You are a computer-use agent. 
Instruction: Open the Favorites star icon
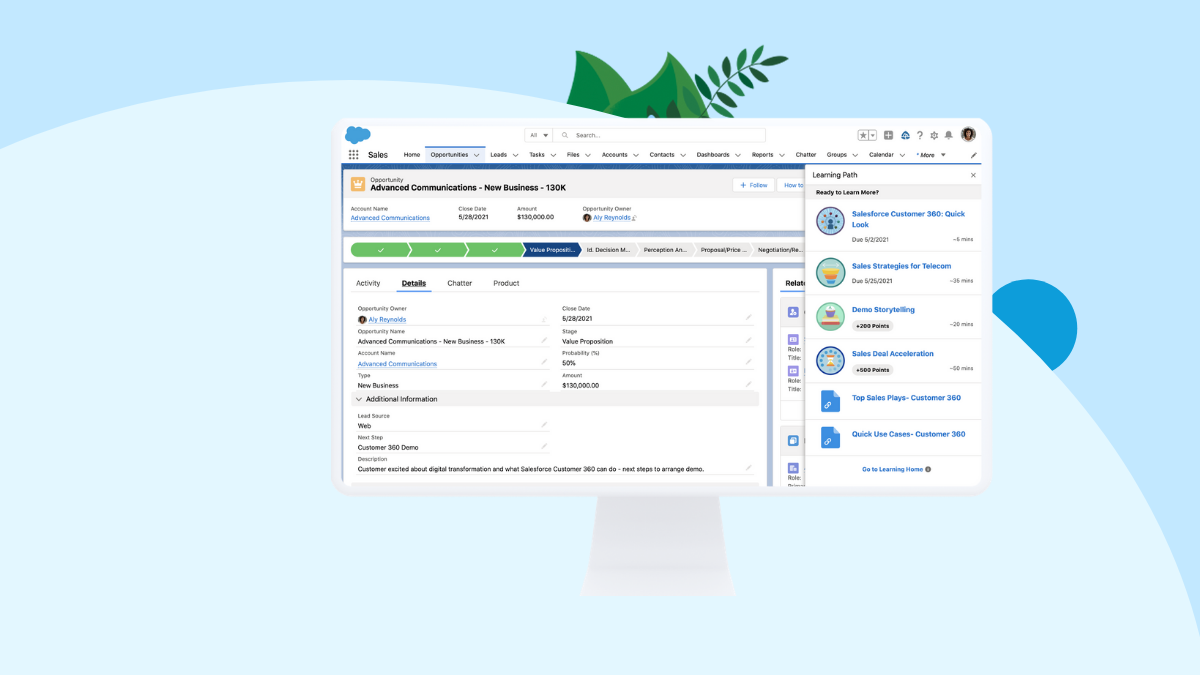[863, 135]
